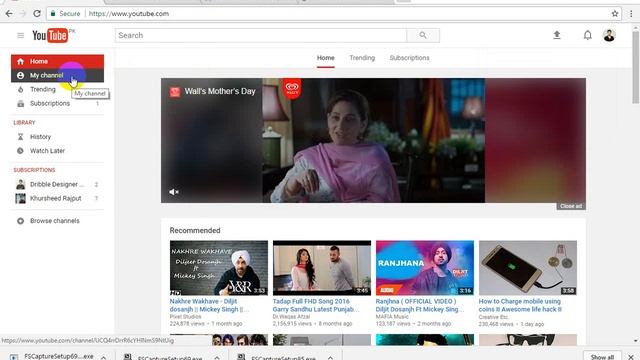Click the Dribble Designer channel avatar
640x360 pixels.
click(20, 184)
